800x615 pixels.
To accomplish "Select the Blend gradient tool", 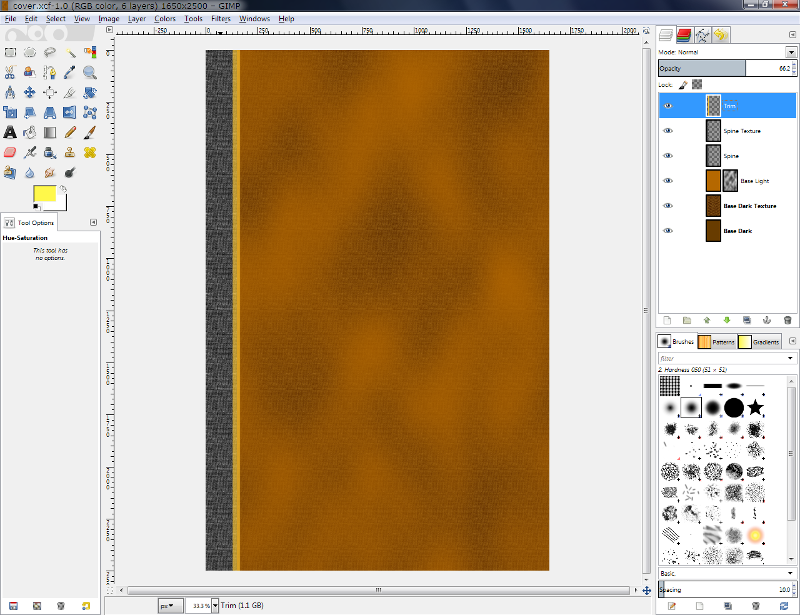I will (50, 133).
